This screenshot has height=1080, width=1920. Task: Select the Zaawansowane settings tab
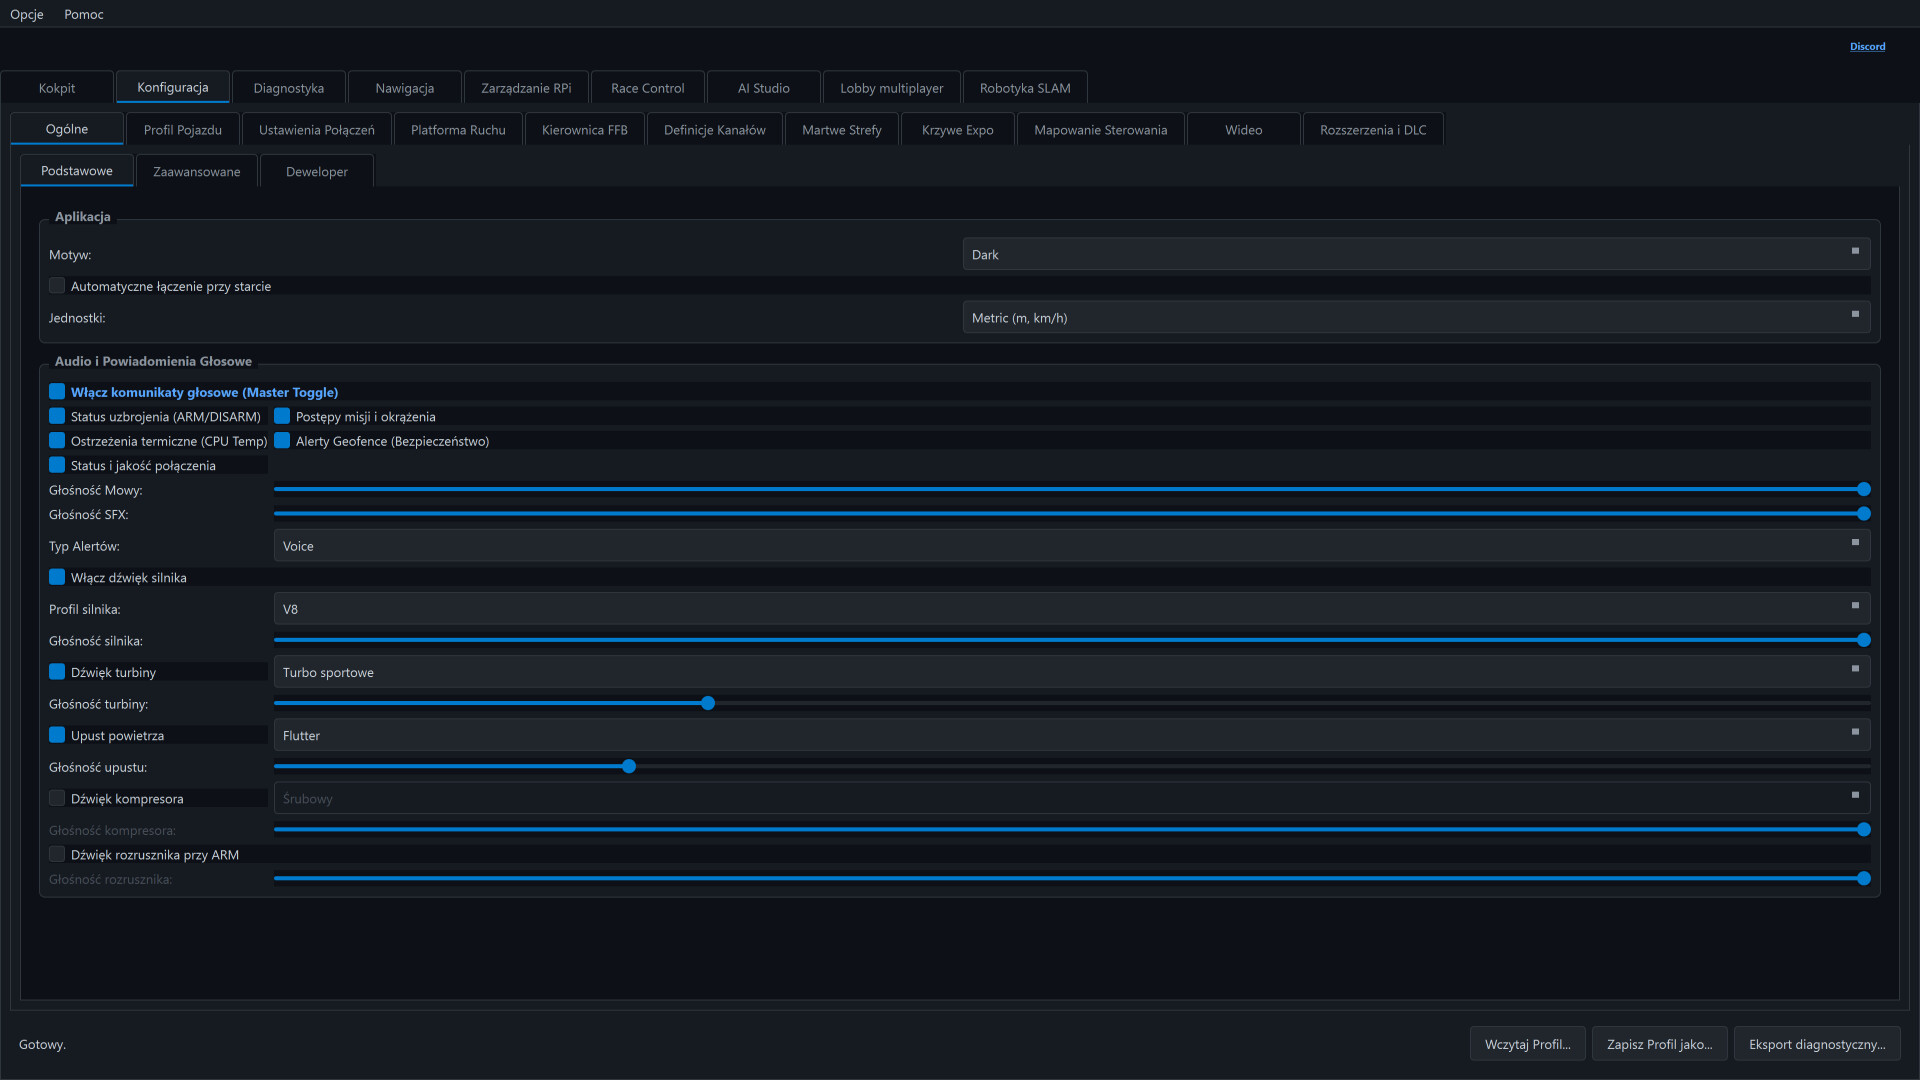197,171
